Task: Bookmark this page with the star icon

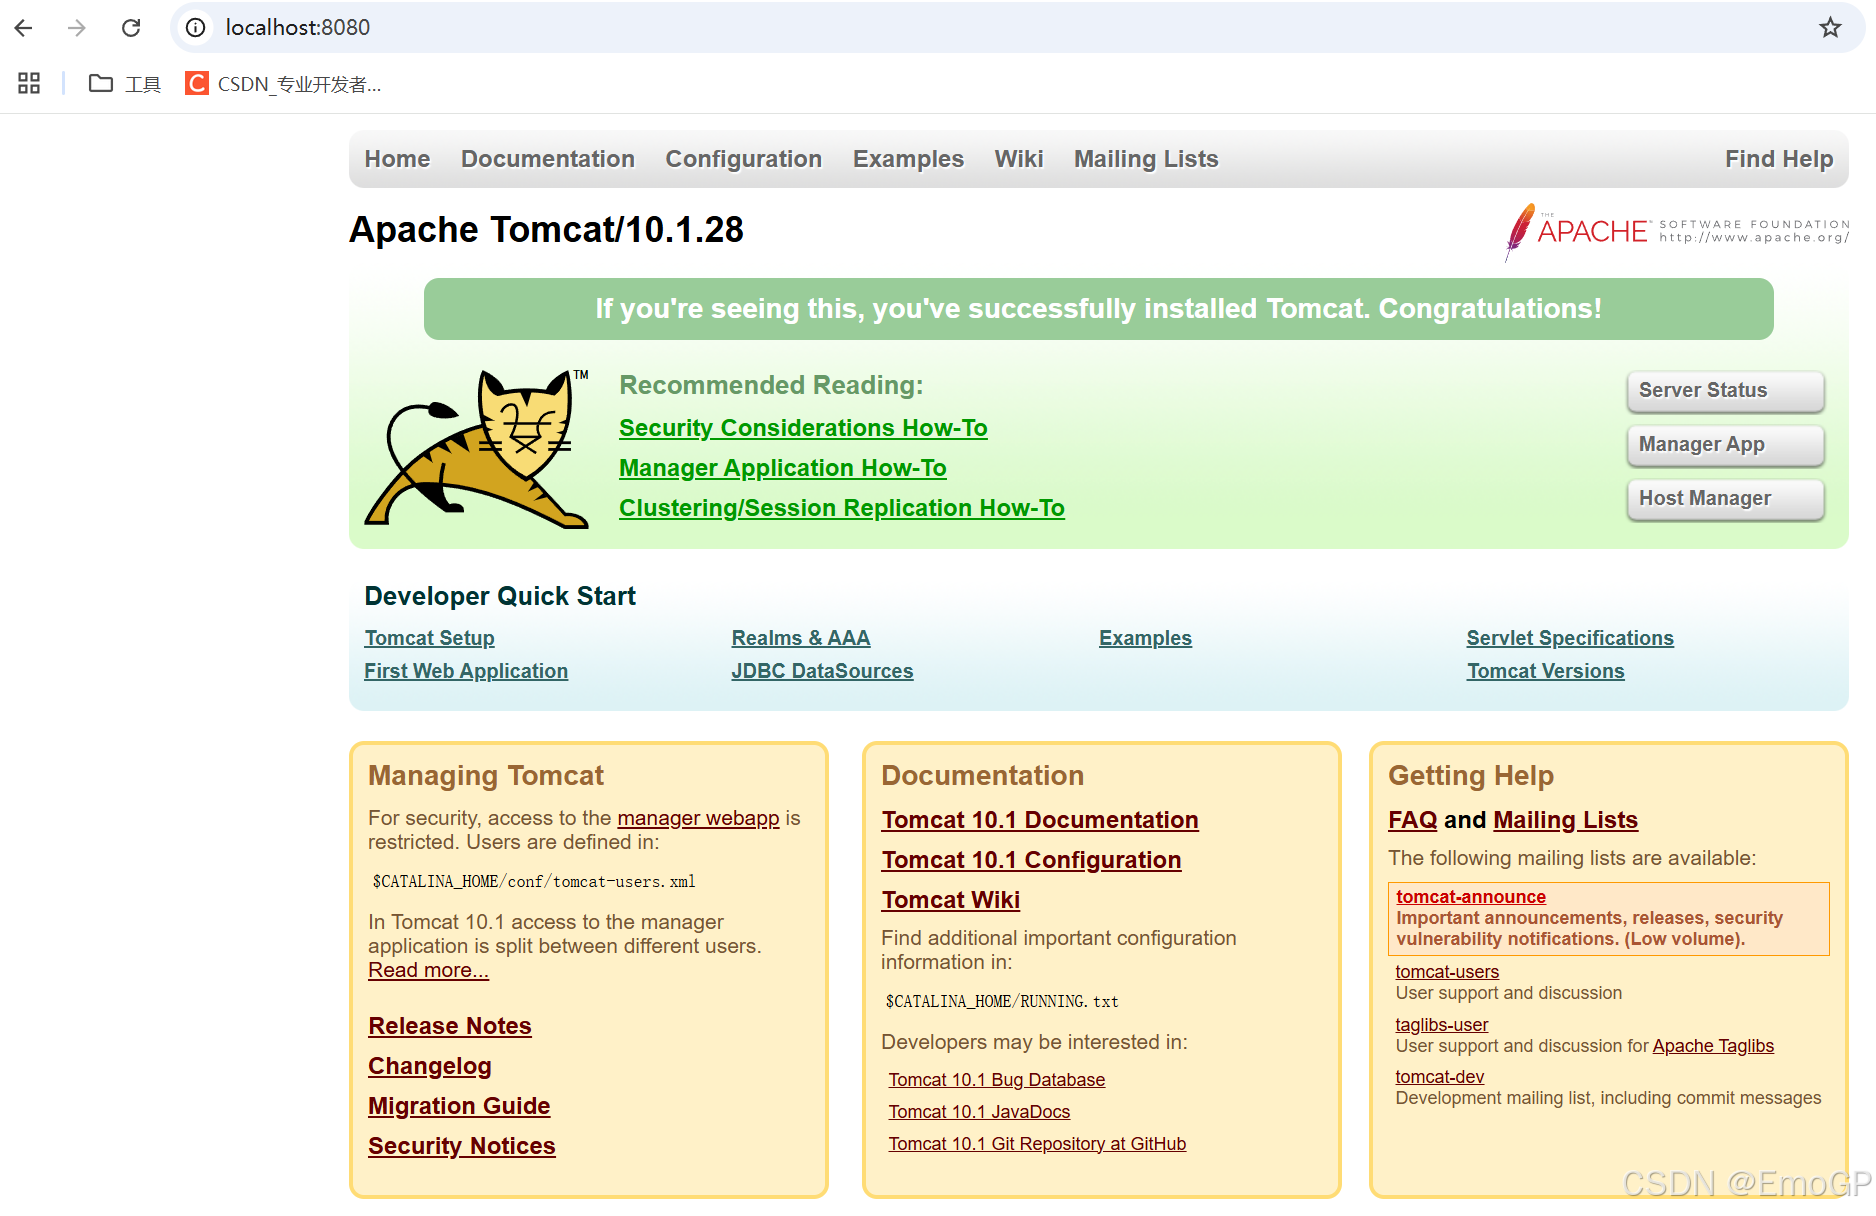Action: pyautogui.click(x=1830, y=28)
